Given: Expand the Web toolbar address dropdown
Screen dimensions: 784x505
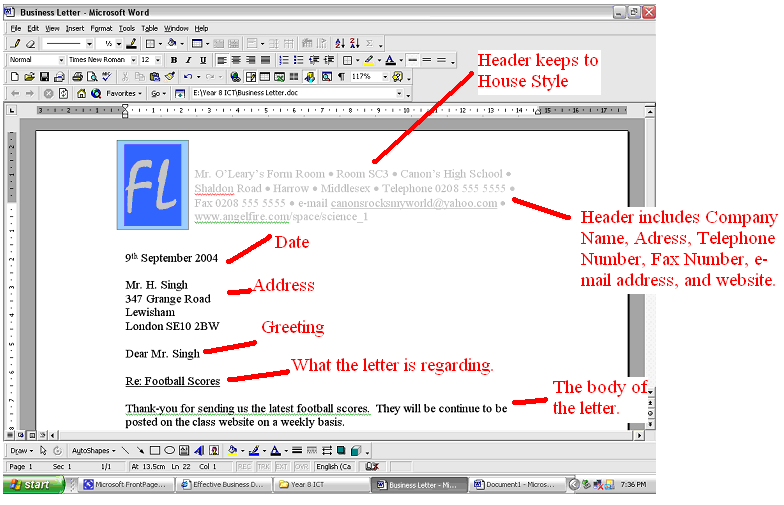Looking at the screenshot, I should [400, 93].
